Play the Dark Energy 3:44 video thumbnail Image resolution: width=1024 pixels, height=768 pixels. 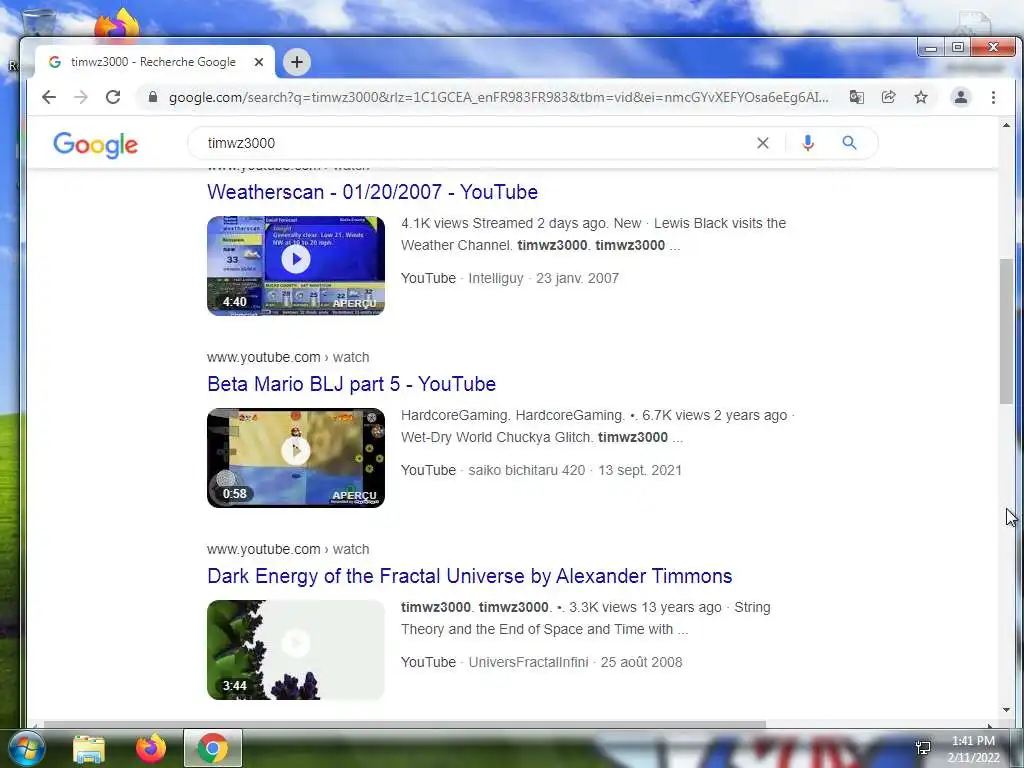pos(296,650)
